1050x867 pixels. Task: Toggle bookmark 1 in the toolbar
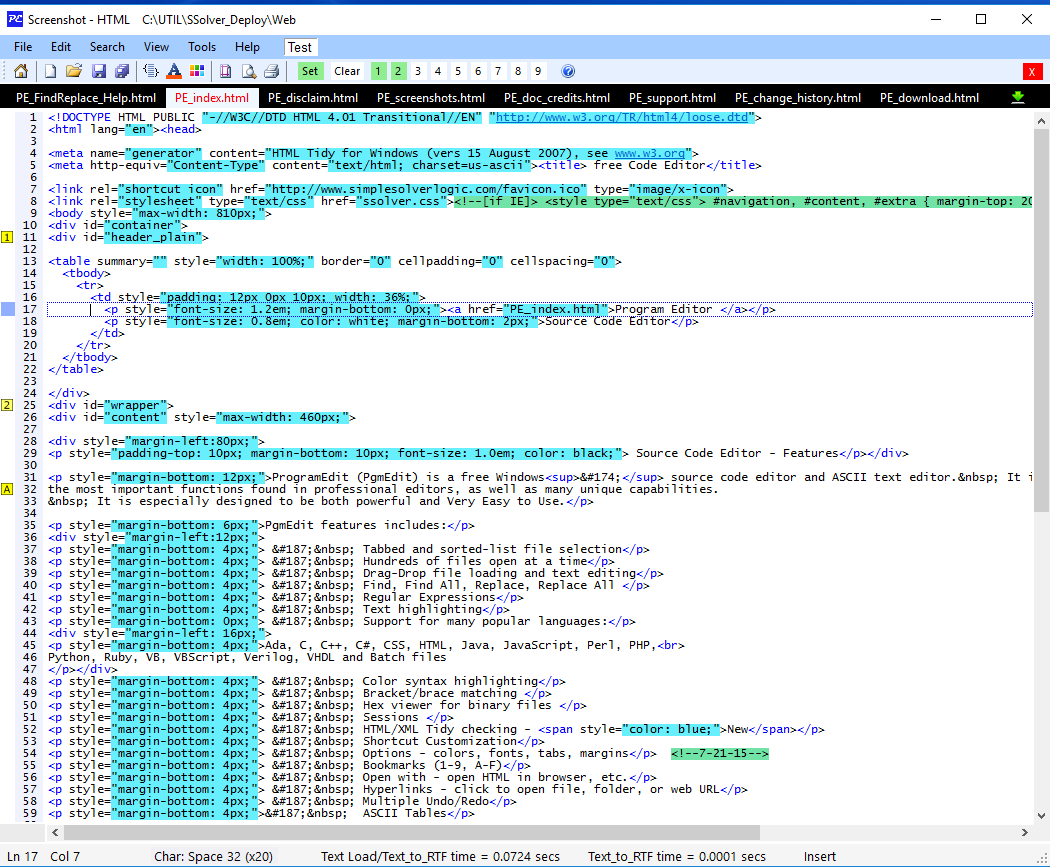coord(378,71)
